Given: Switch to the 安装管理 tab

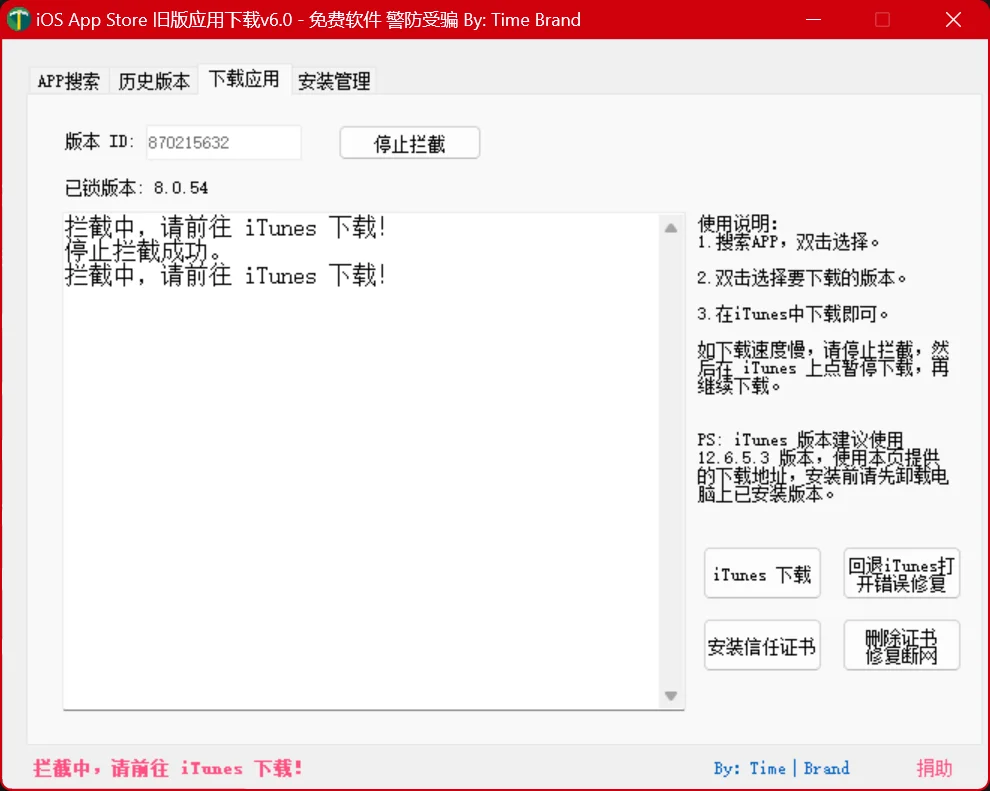Looking at the screenshot, I should (334, 80).
